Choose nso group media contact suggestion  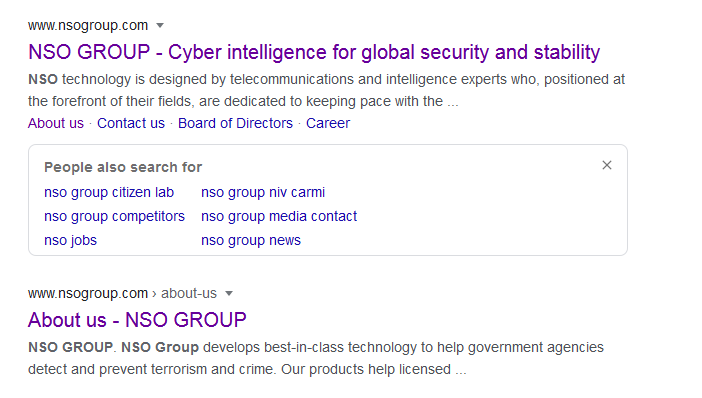(279, 217)
